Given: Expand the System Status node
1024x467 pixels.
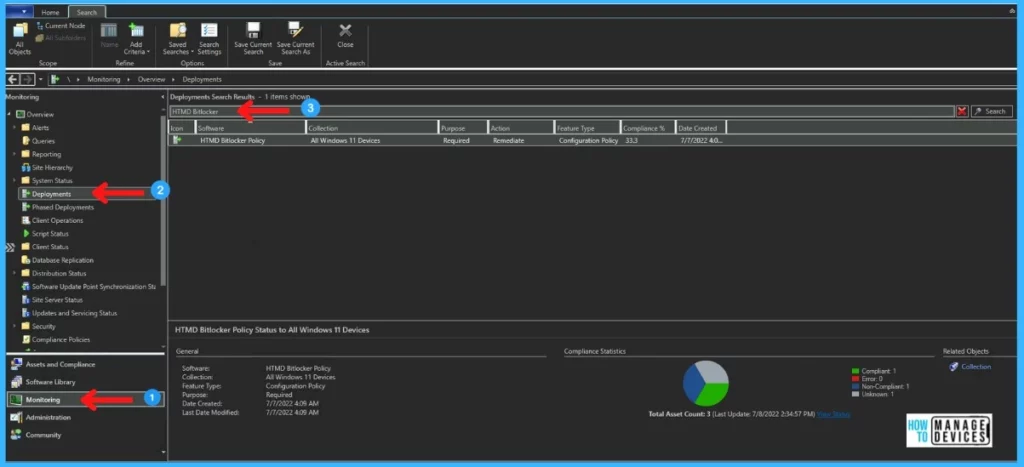Looking at the screenshot, I should click(14, 180).
